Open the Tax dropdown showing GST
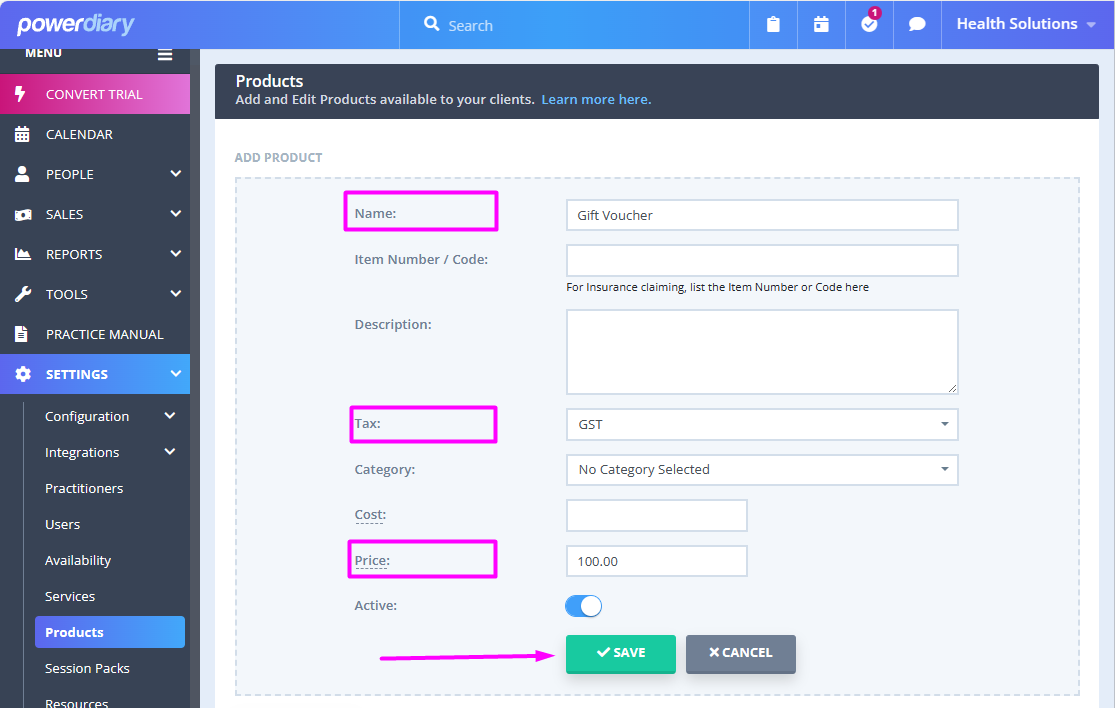Viewport: 1115px width, 708px height. (x=762, y=424)
